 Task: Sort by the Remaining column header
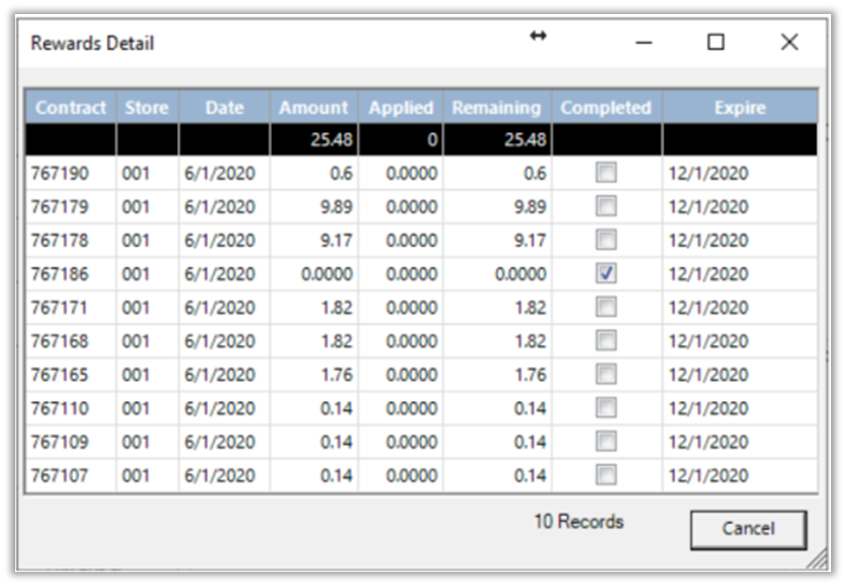(x=496, y=108)
